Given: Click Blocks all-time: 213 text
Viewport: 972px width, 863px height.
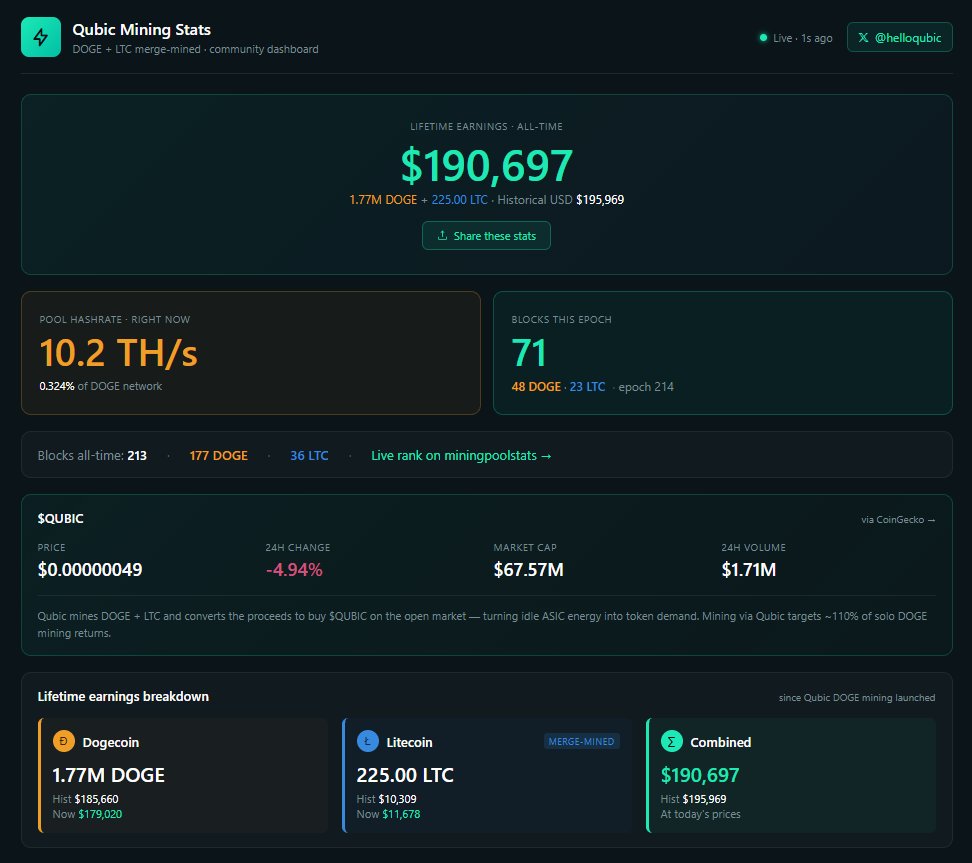Looking at the screenshot, I should (92, 456).
